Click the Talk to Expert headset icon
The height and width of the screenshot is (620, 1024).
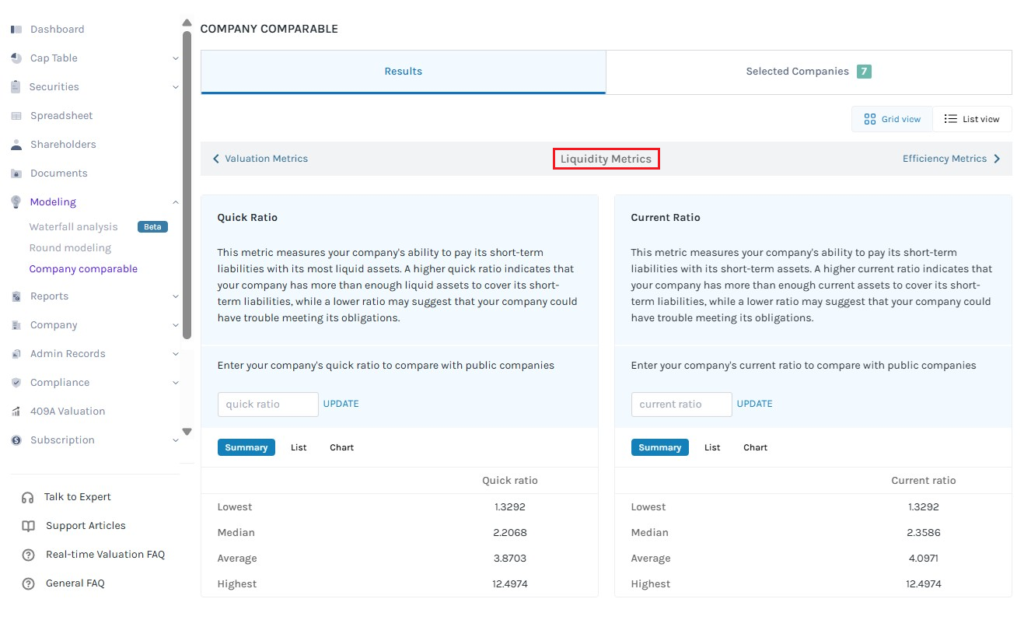pyautogui.click(x=27, y=497)
